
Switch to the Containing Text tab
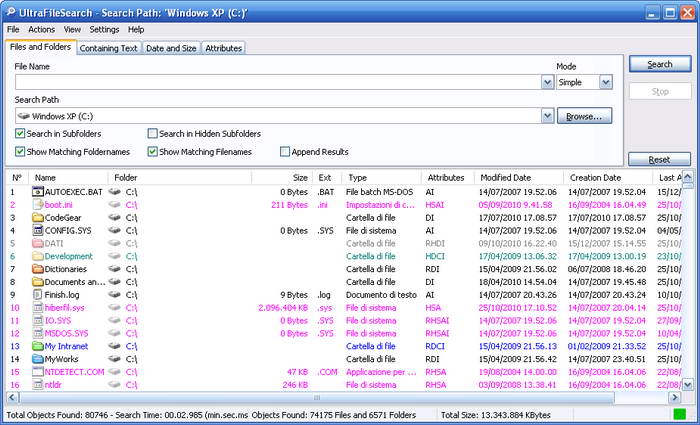(x=108, y=48)
